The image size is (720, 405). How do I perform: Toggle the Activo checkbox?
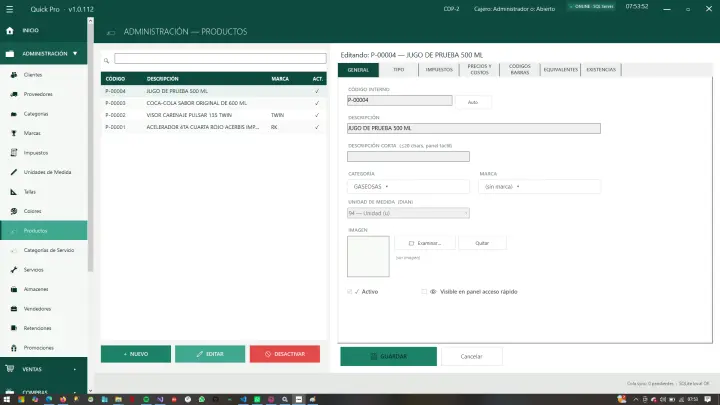pos(350,292)
